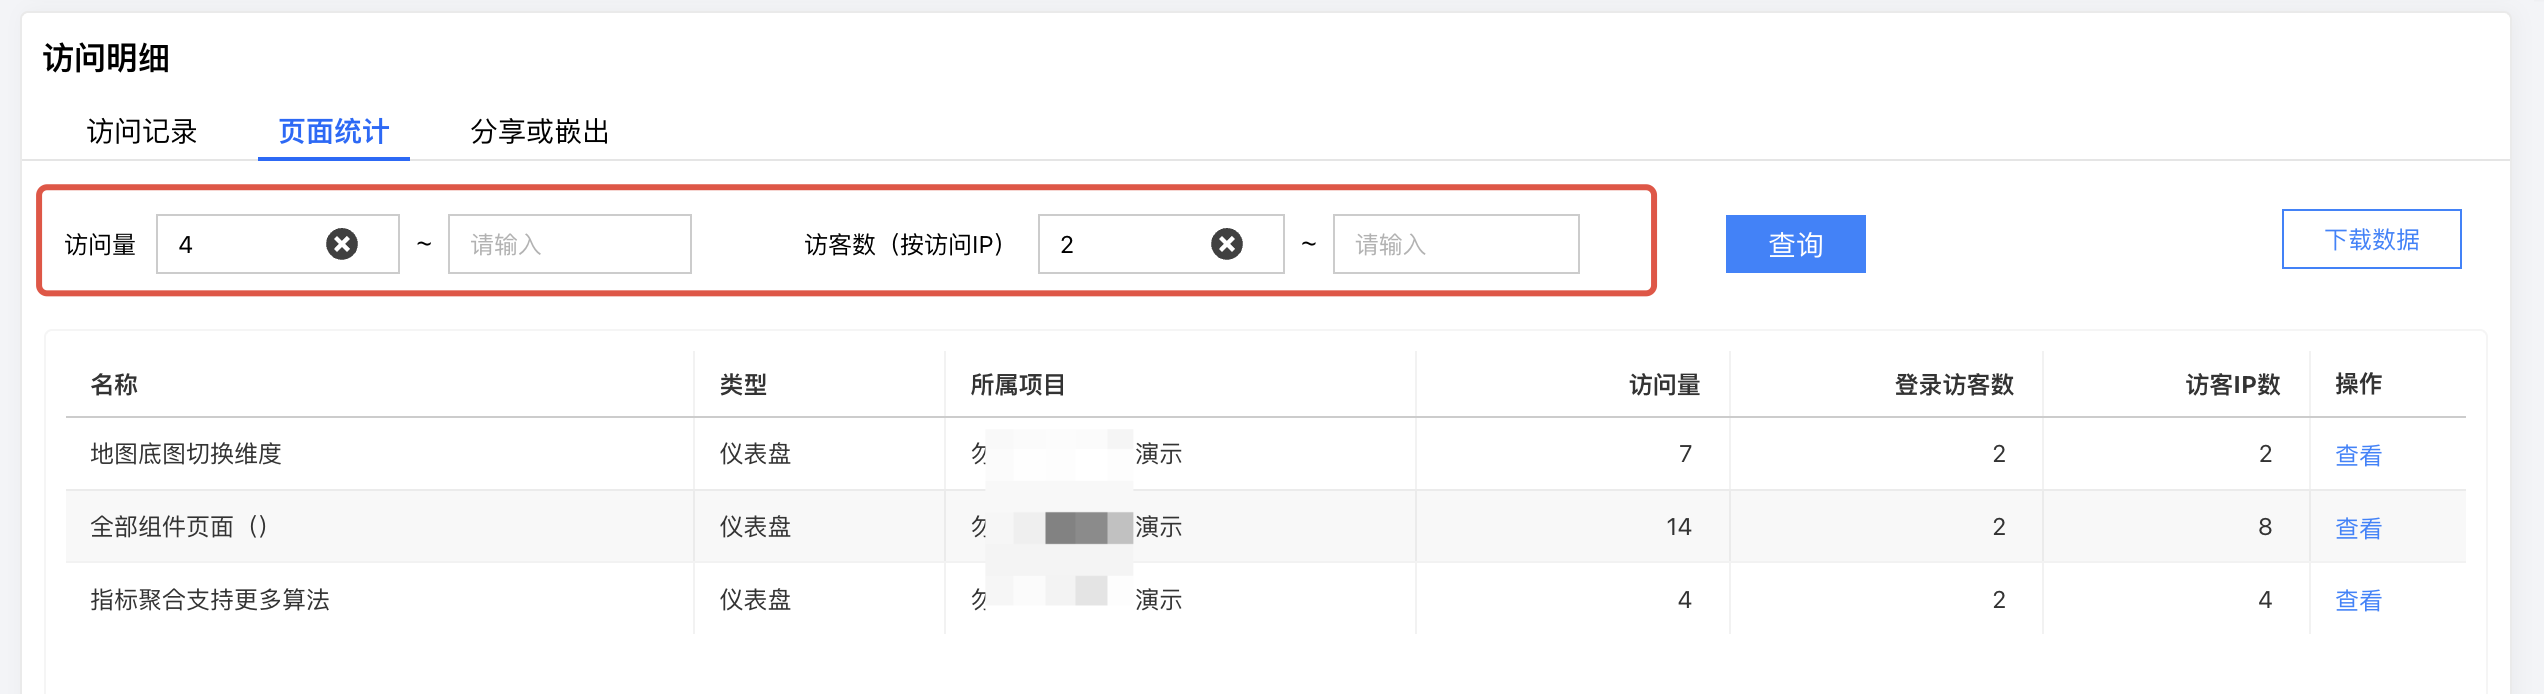Click the 访客数 maximum input field
This screenshot has height=694, width=2544.
click(x=1455, y=244)
